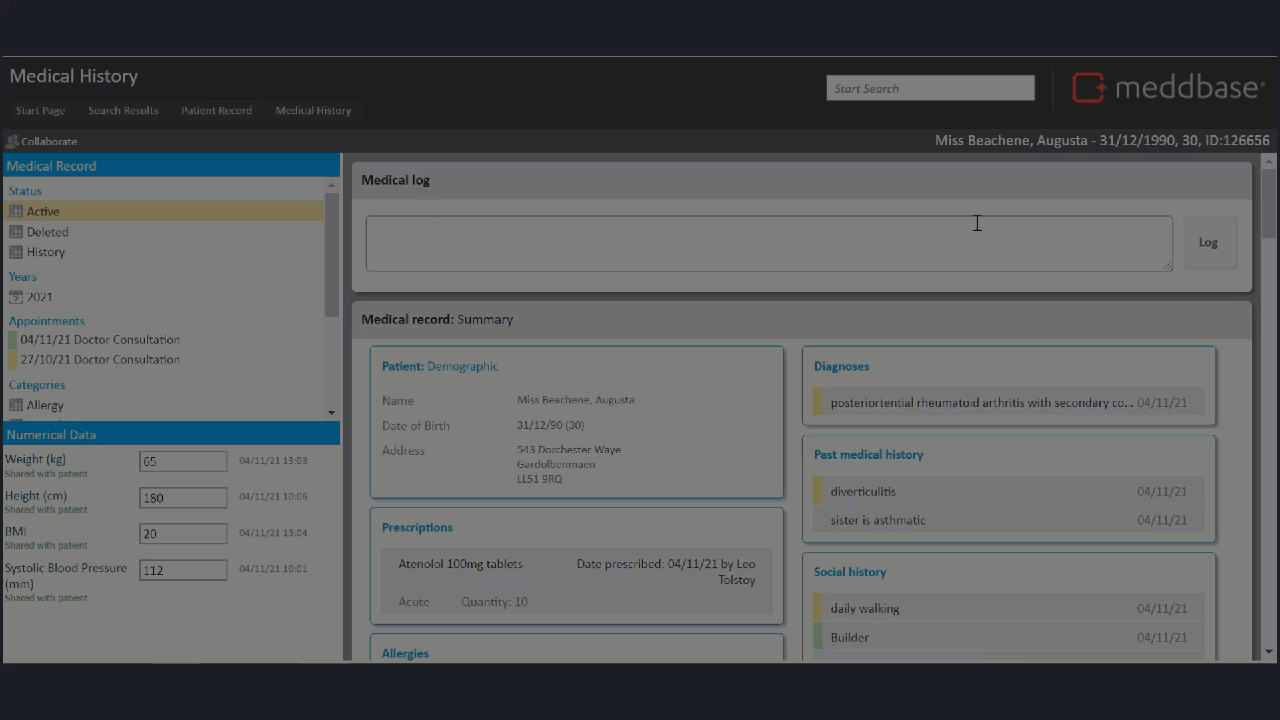Image resolution: width=1280 pixels, height=720 pixels.
Task: Open 27/10/21 Doctor Consultation appointment
Action: pos(100,360)
